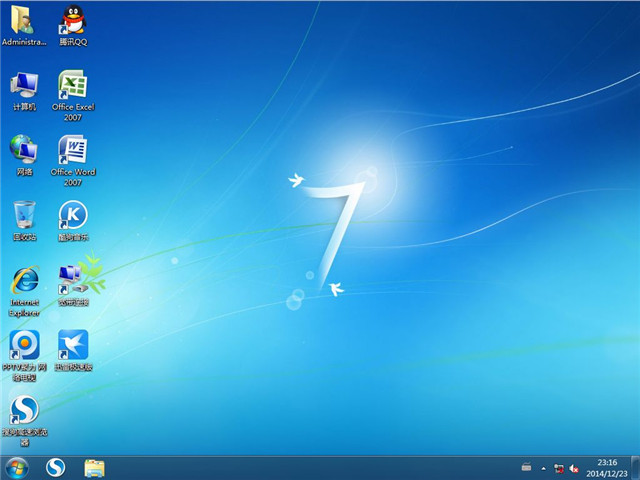This screenshot has height=480, width=640.
Task: Open the network status tray icon
Action: click(559, 468)
